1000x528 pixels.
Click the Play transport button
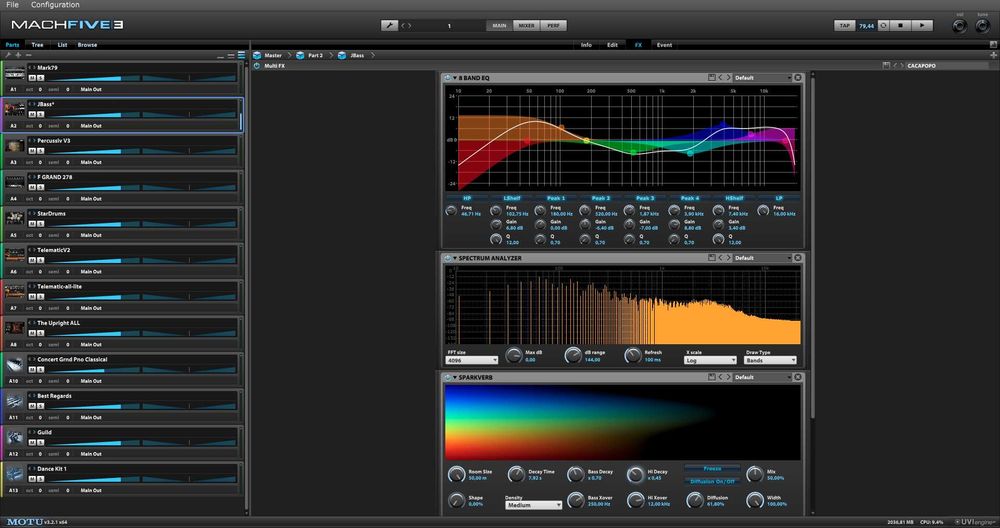tap(922, 26)
